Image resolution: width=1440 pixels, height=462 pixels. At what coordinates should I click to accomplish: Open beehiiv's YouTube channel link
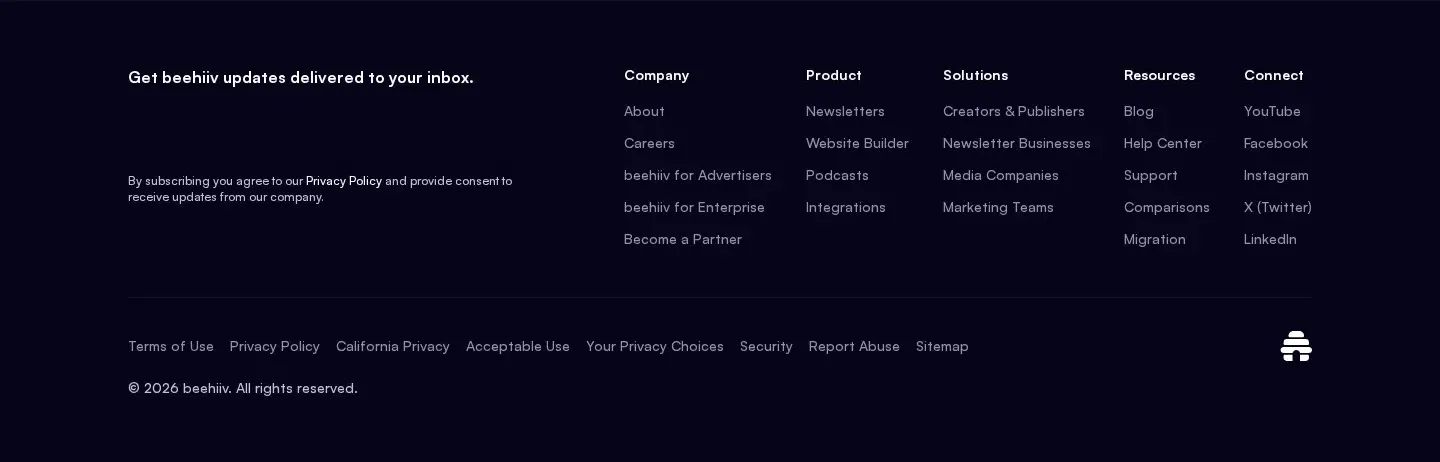[1272, 111]
